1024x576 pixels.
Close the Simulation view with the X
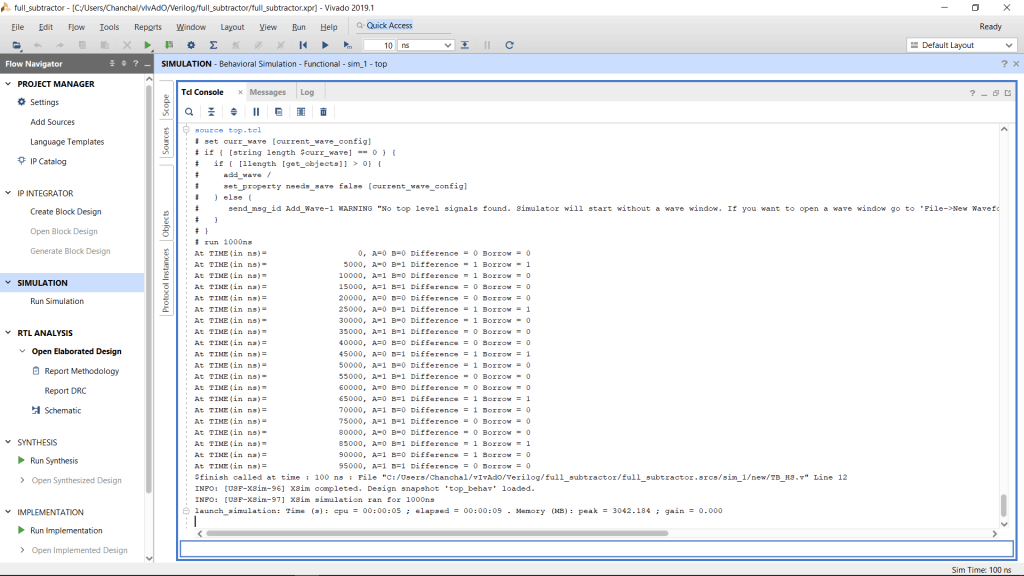[x=1016, y=63]
